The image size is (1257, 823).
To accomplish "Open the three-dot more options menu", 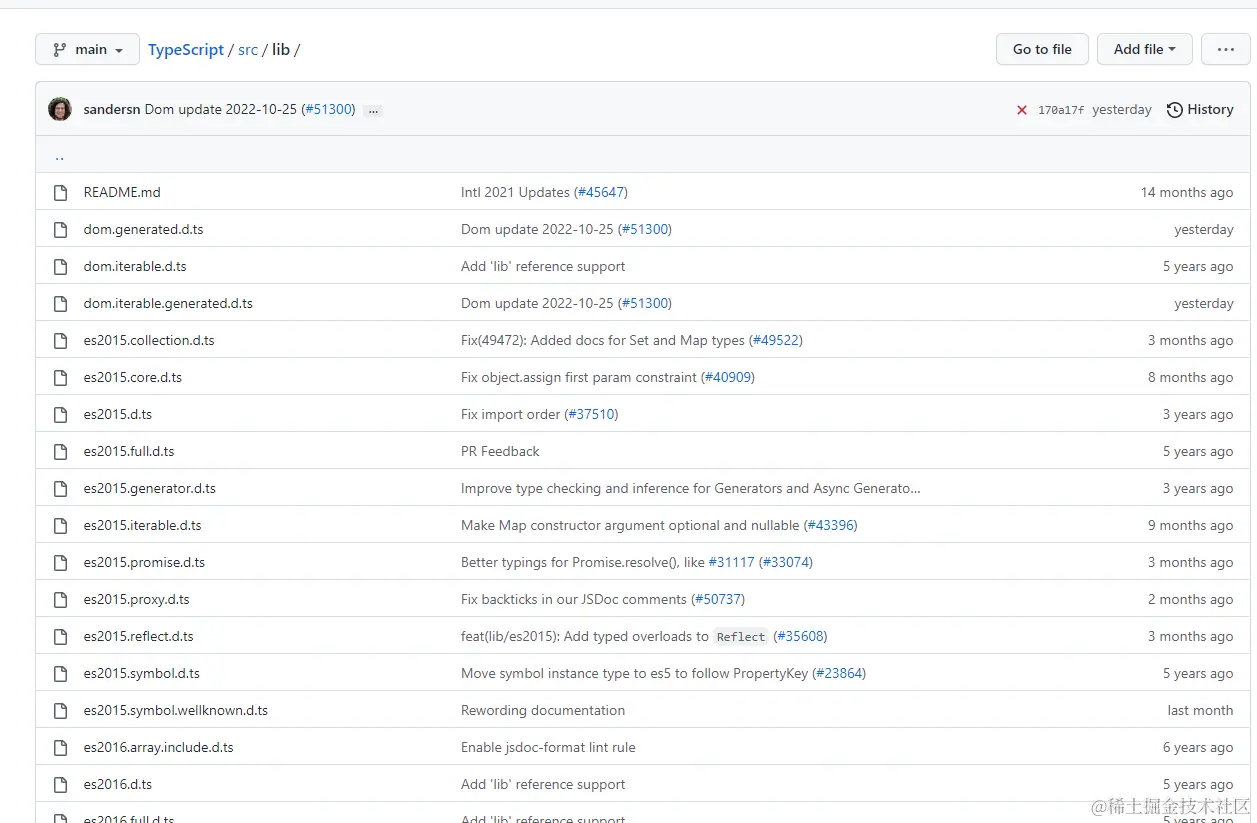I will tap(1225, 49).
